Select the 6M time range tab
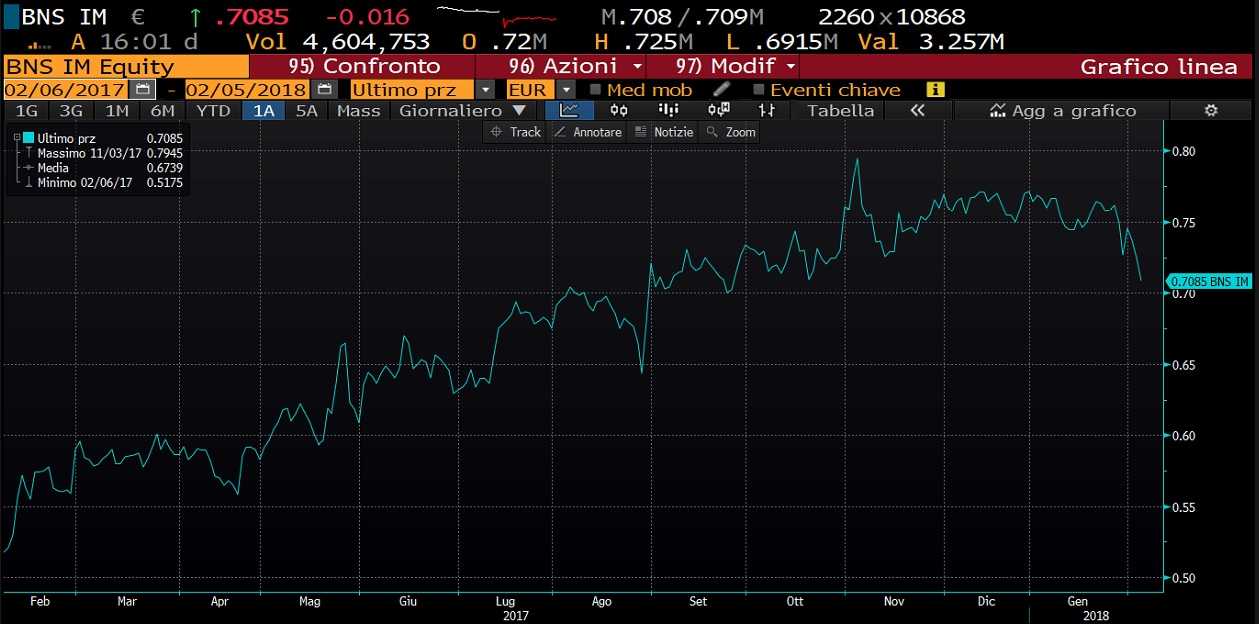Screen dimensions: 1259x624 click(x=162, y=111)
